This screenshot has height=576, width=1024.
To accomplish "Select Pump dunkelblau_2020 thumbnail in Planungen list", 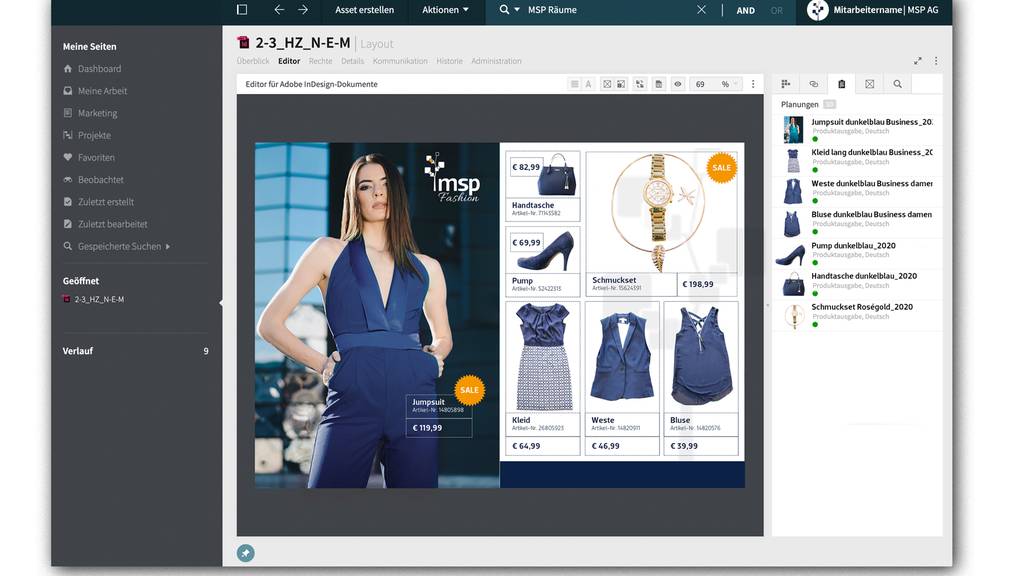I will pyautogui.click(x=792, y=254).
